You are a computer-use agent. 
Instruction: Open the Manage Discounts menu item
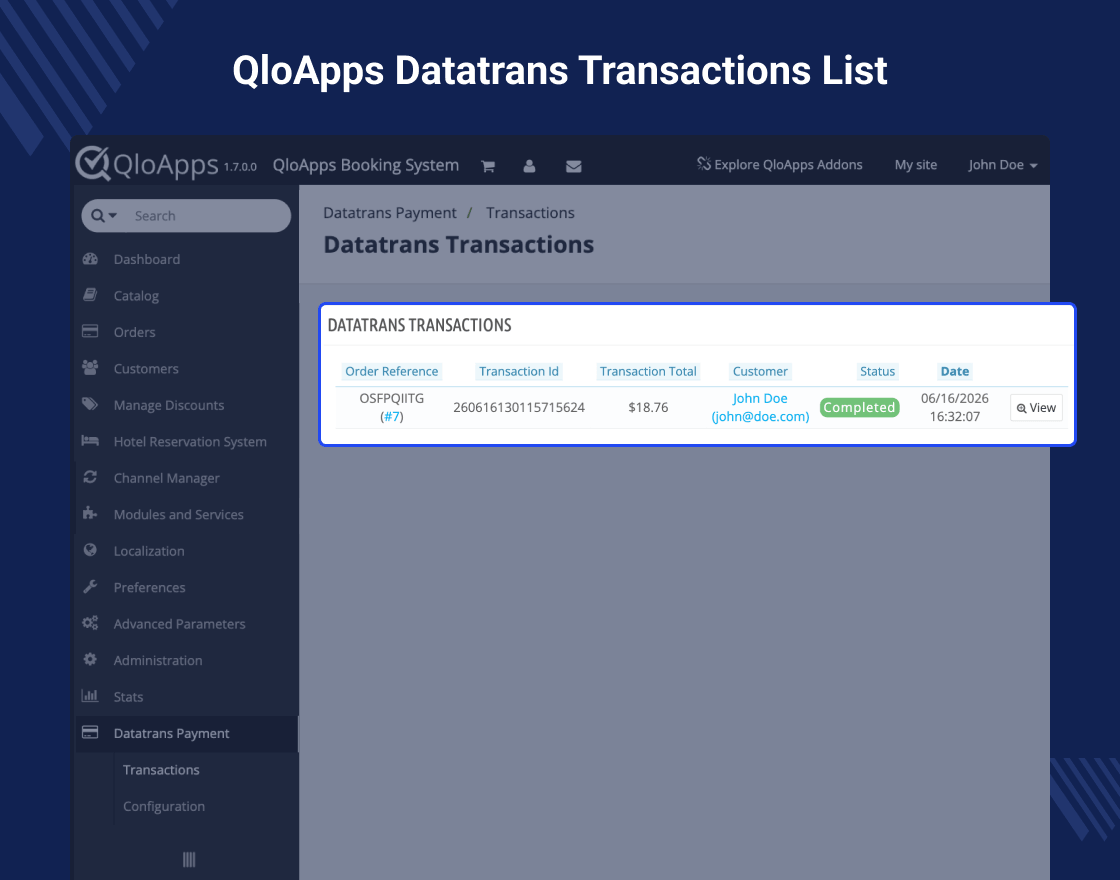tap(169, 405)
